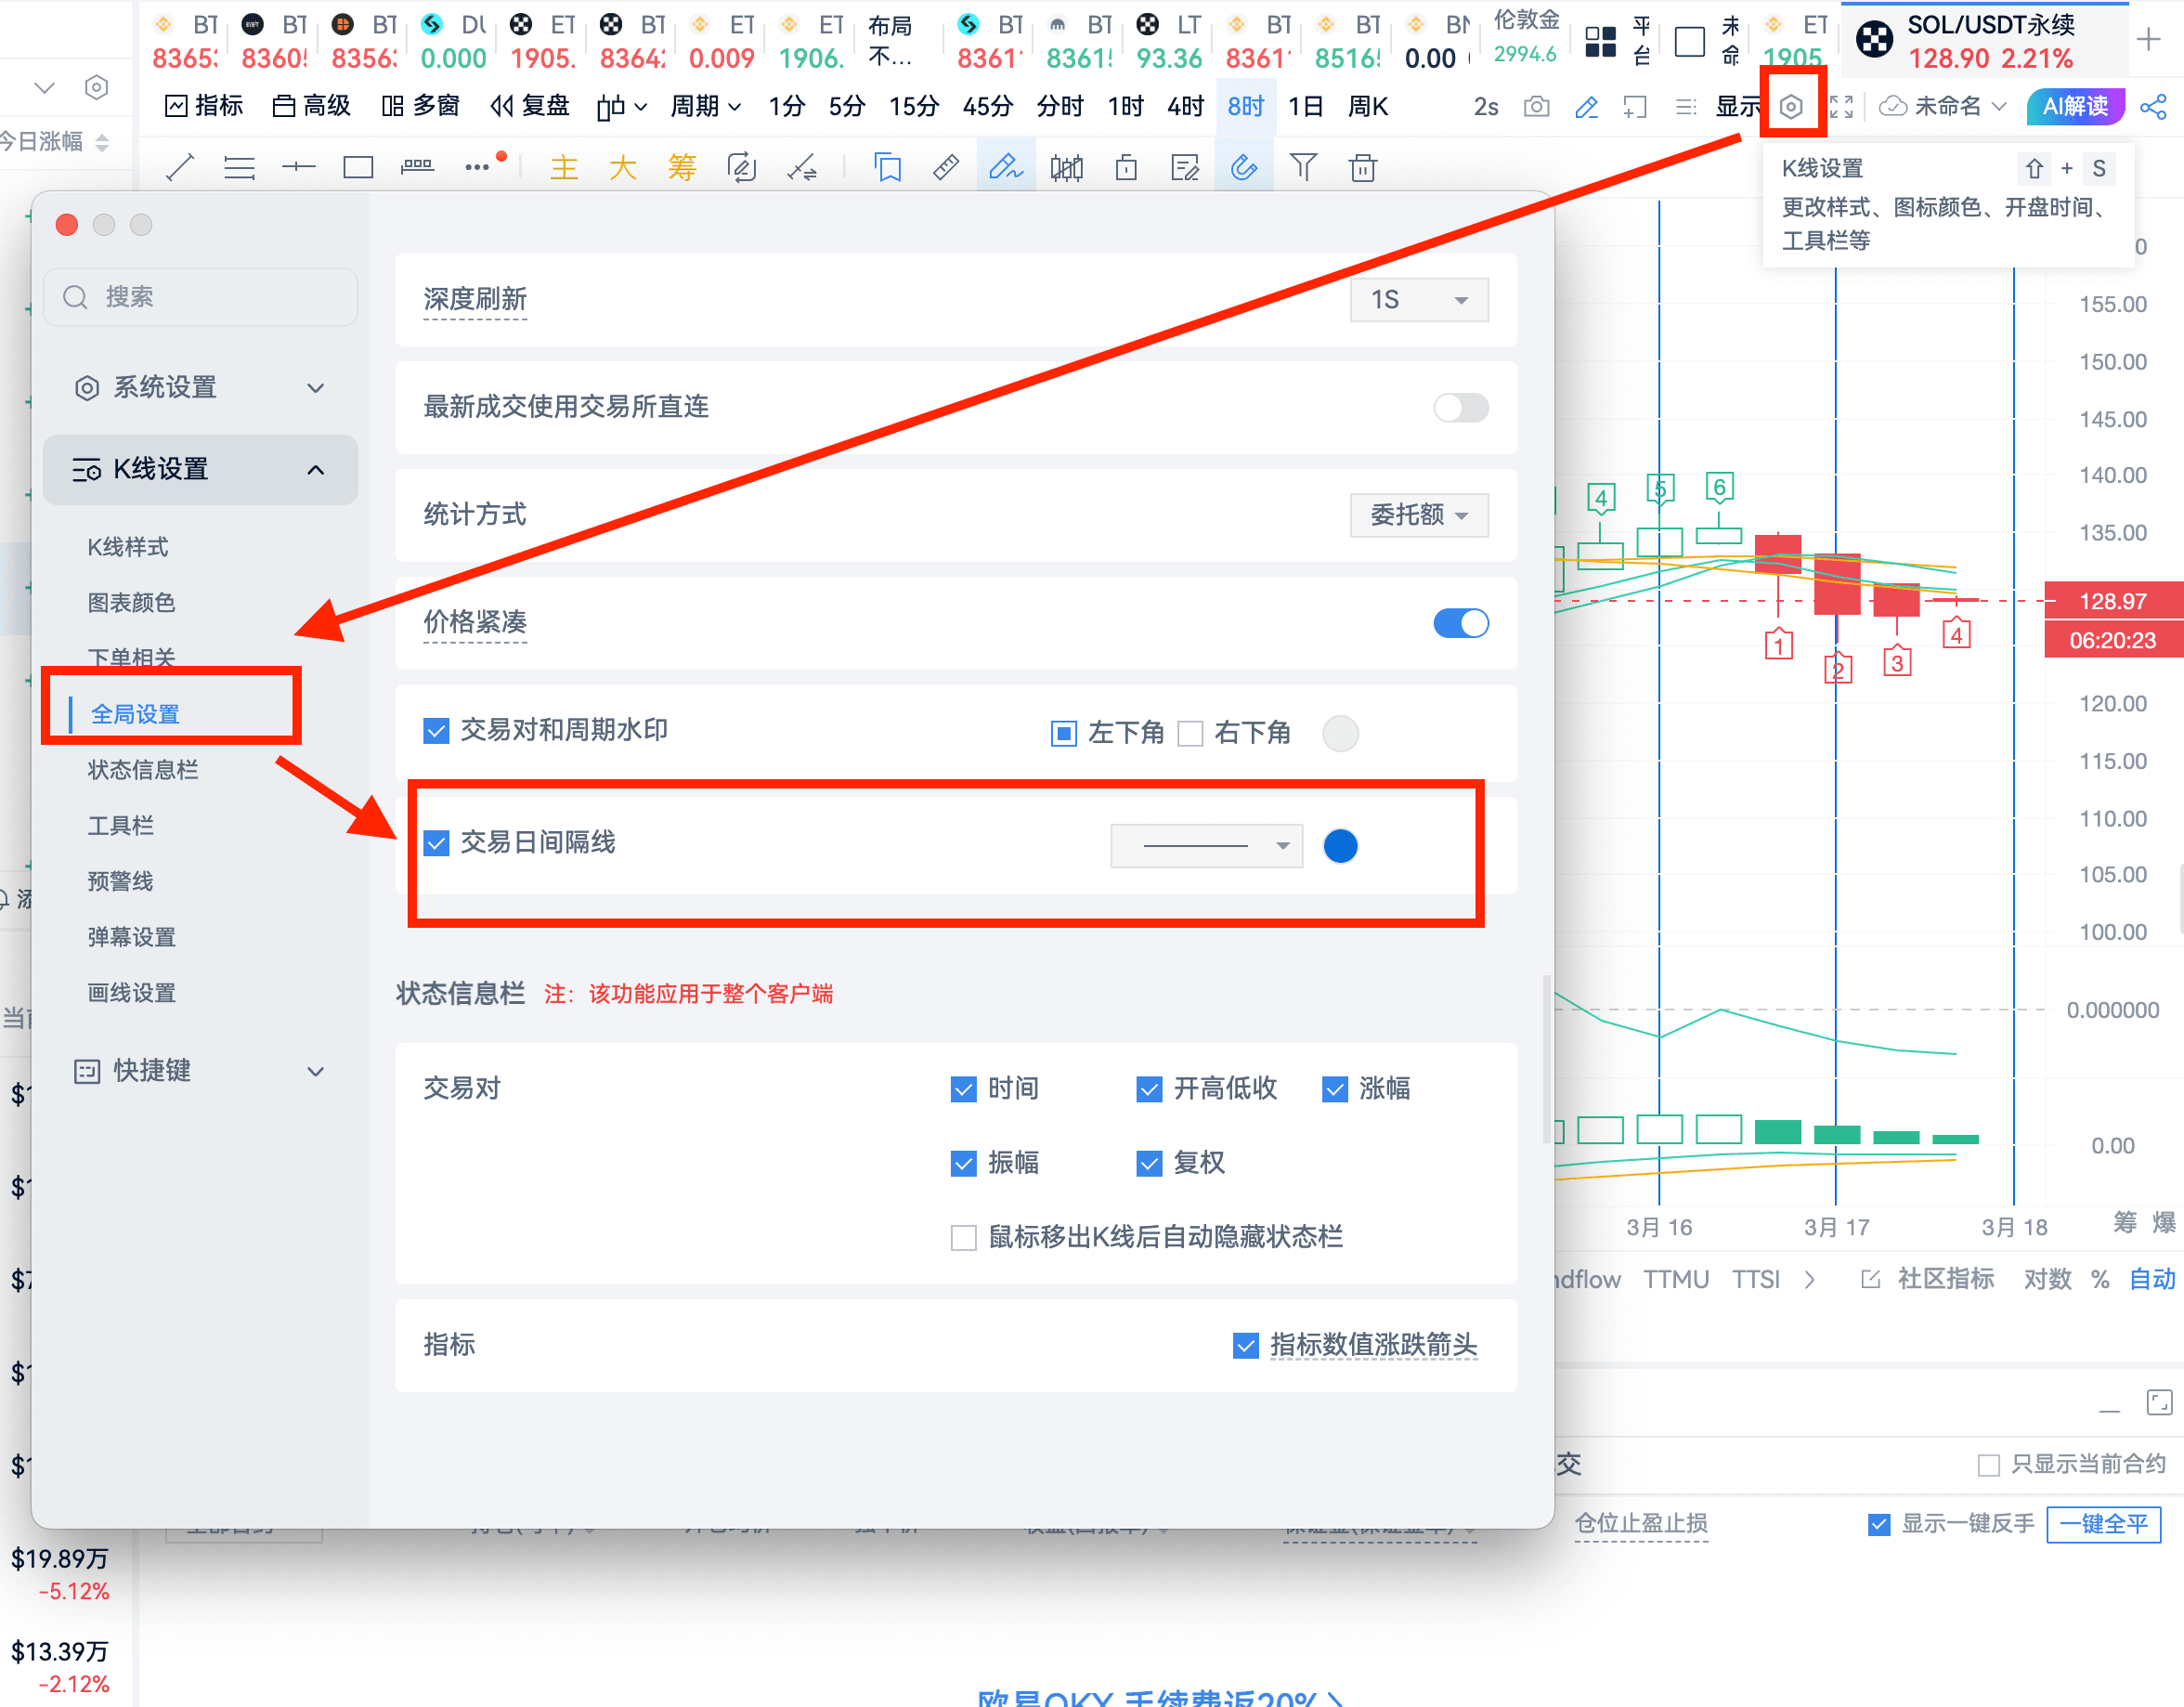Expand 系统设置 section
This screenshot has height=1707, width=2184.
[200, 388]
